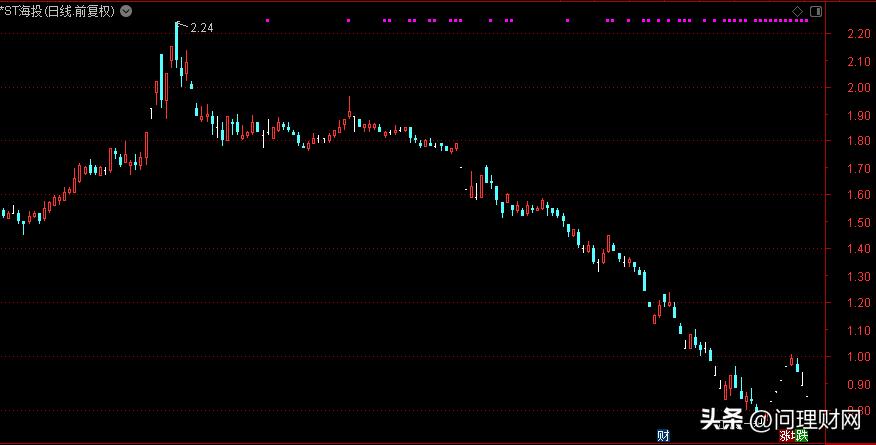Click the 1.90 price axis label
Screen dimensions: 876x445
[x=859, y=115]
